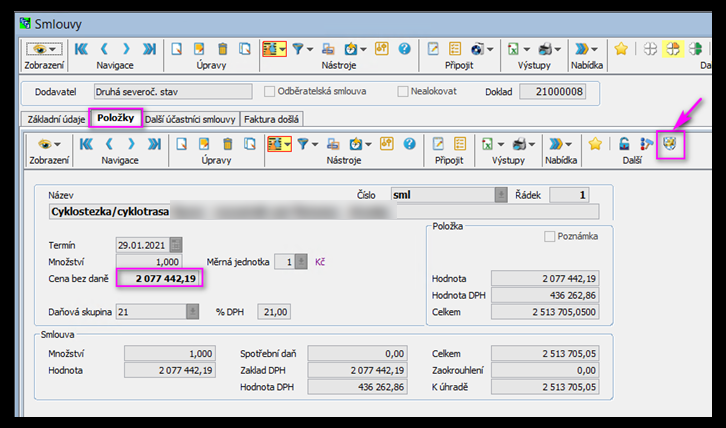Open the Faktura došlá tab
This screenshot has height=428, width=726.
coord(272,119)
